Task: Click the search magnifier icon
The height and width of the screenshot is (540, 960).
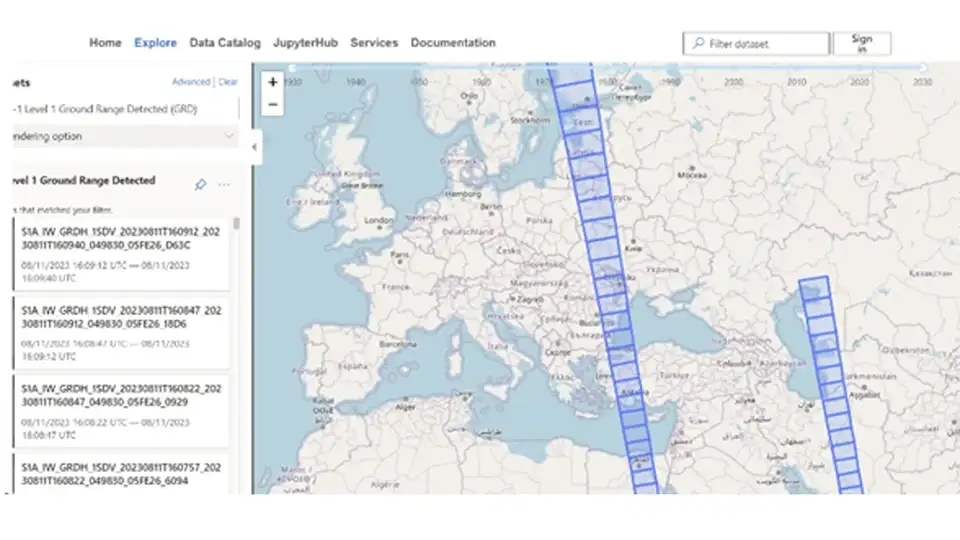Action: click(x=697, y=44)
